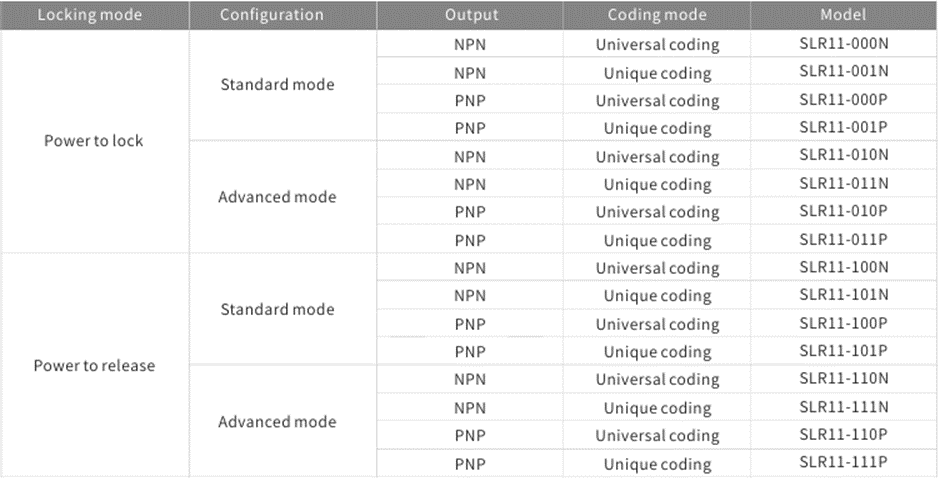Click the Configuration column header
940x486 pixels.
(272, 15)
